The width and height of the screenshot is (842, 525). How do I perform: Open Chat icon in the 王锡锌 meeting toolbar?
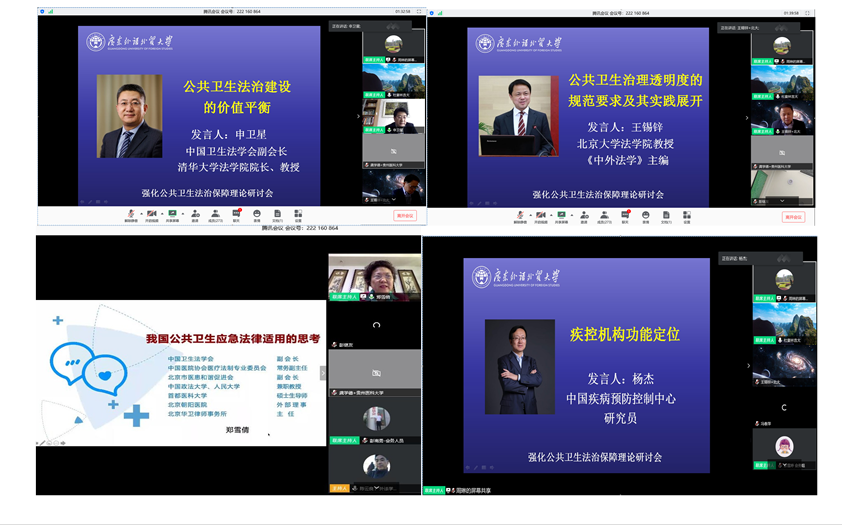pos(625,215)
